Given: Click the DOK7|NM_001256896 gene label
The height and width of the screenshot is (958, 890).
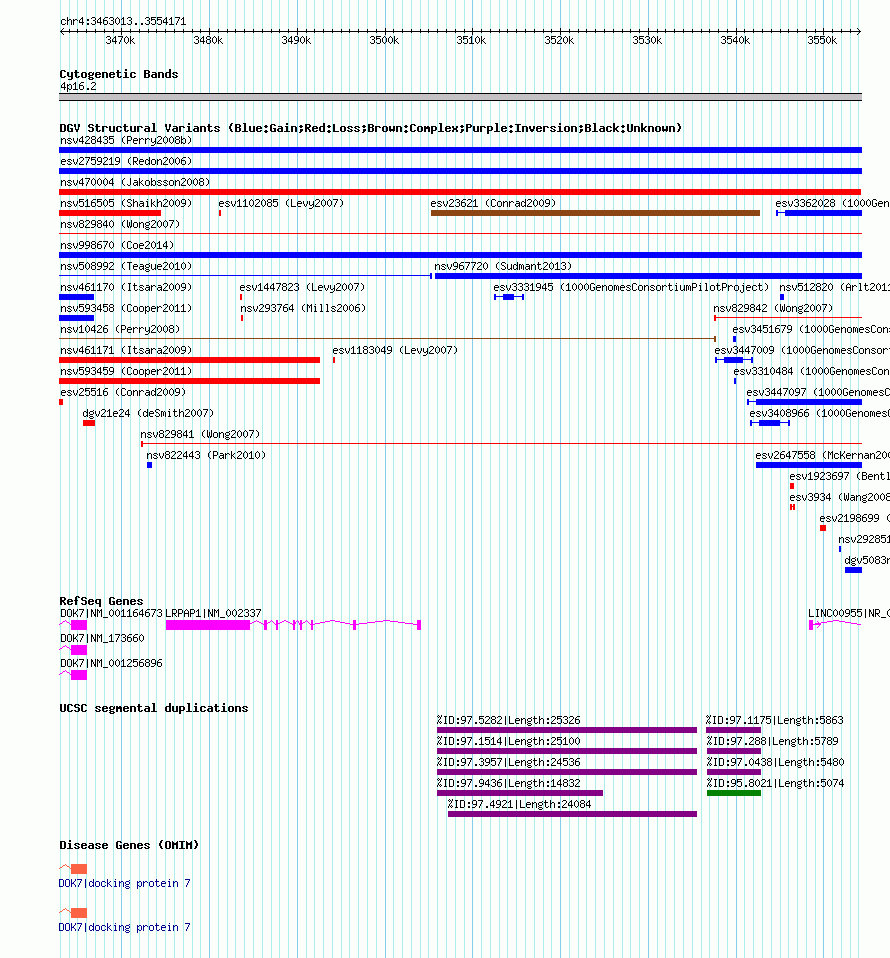Looking at the screenshot, I should [x=111, y=663].
